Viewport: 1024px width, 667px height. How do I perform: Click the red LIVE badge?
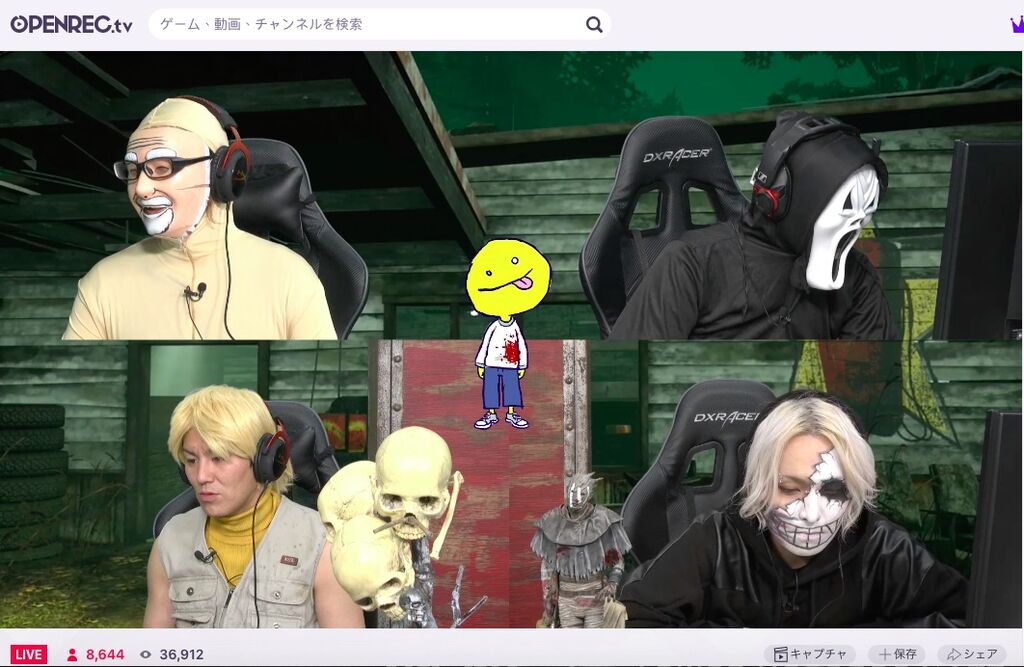29,655
